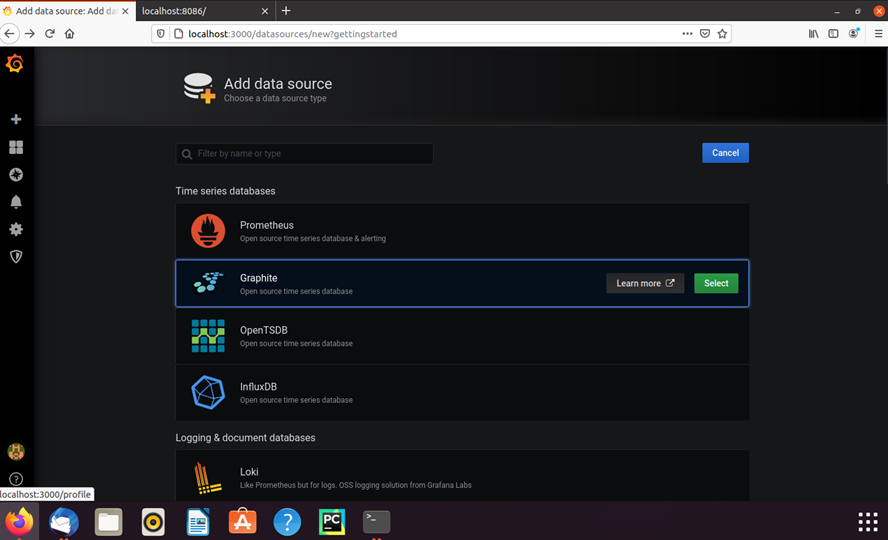The image size is (888, 540).
Task: Switch to the Add data source tab
Action: (67, 11)
